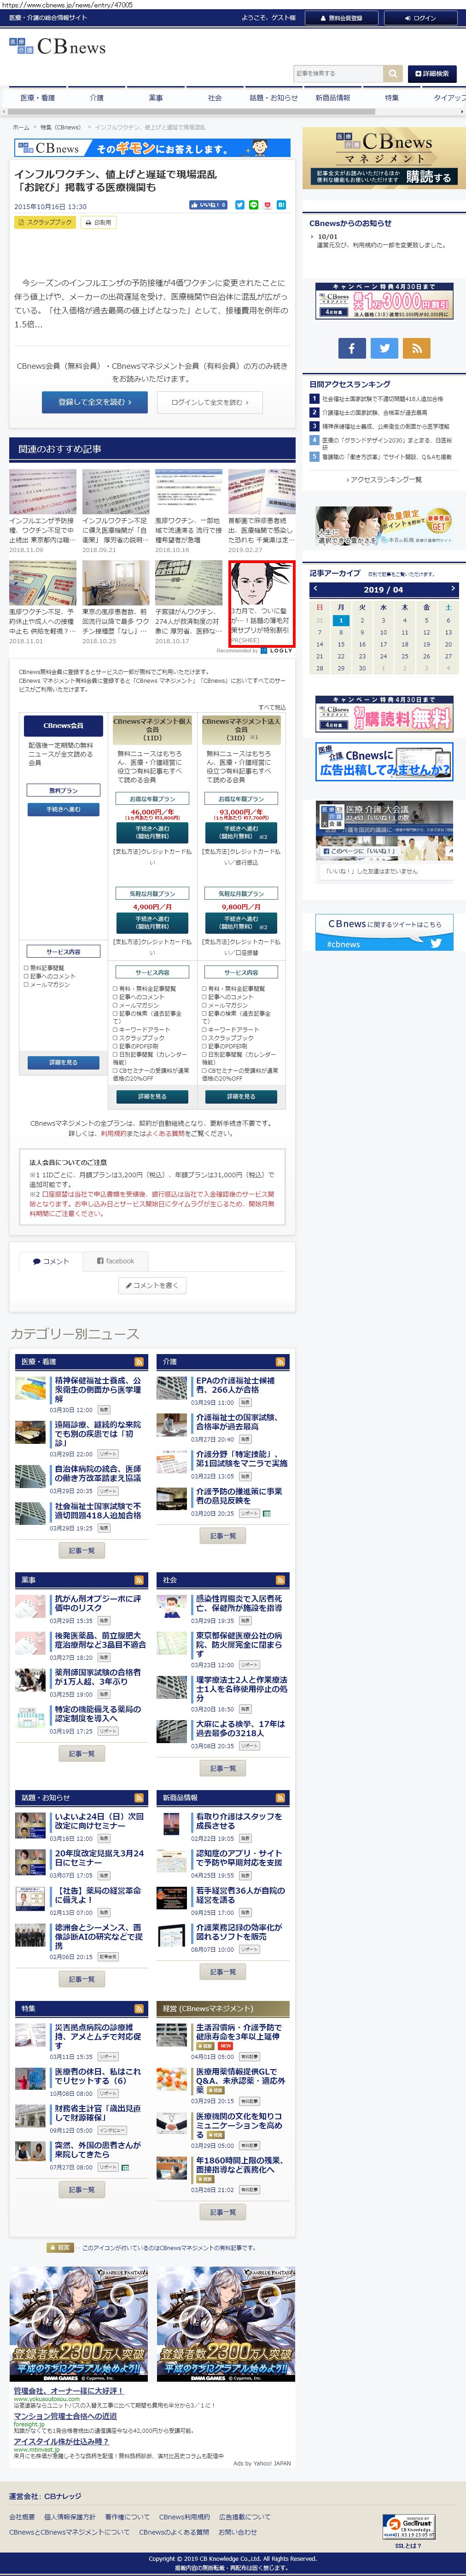Image resolution: width=466 pixels, height=2576 pixels.
Task: Switch to the facebook comments tab
Action: coord(115,1261)
